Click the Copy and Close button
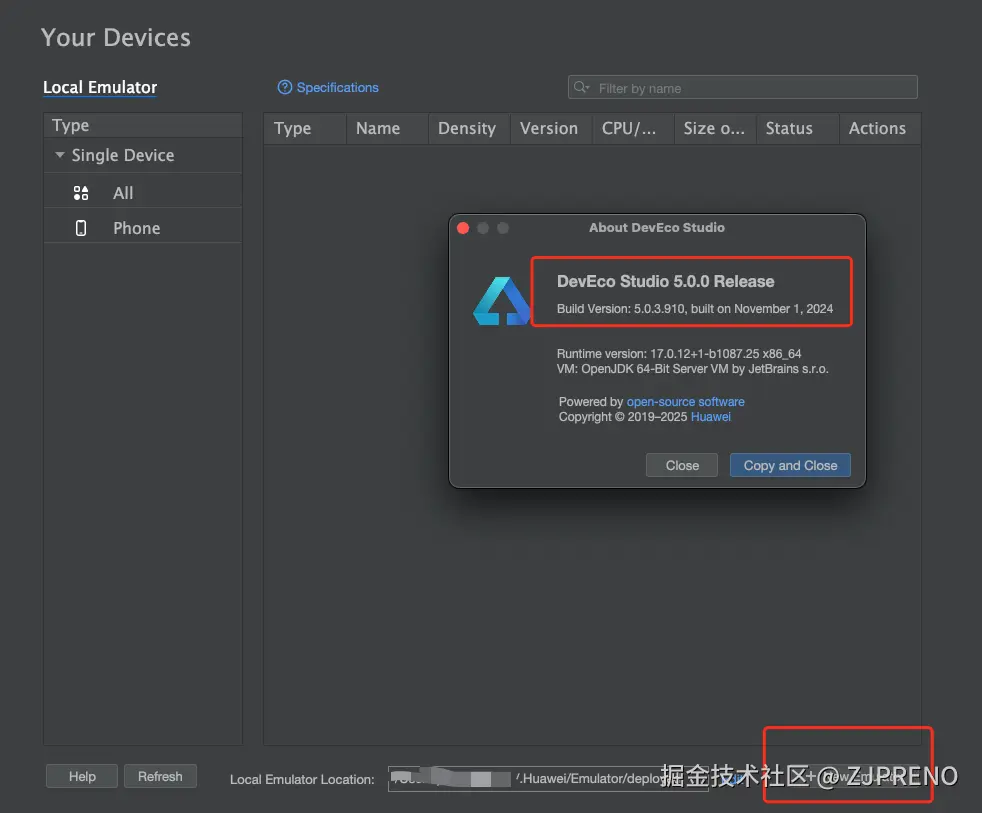This screenshot has height=813, width=982. tap(790, 465)
